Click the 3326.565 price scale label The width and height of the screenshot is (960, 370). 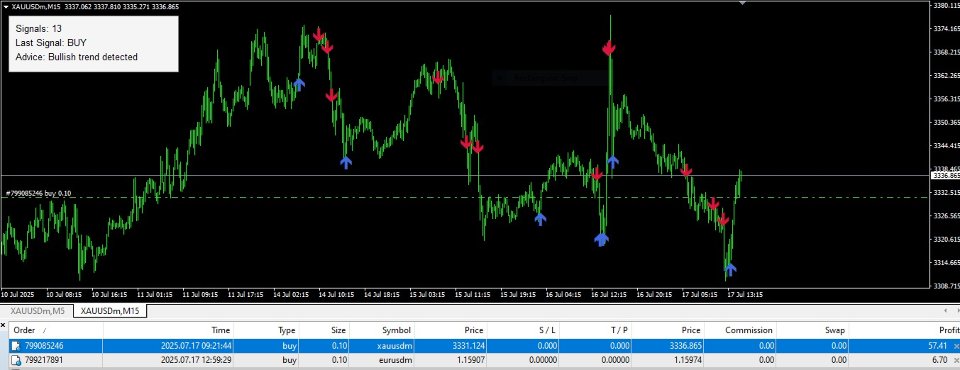[x=947, y=216]
